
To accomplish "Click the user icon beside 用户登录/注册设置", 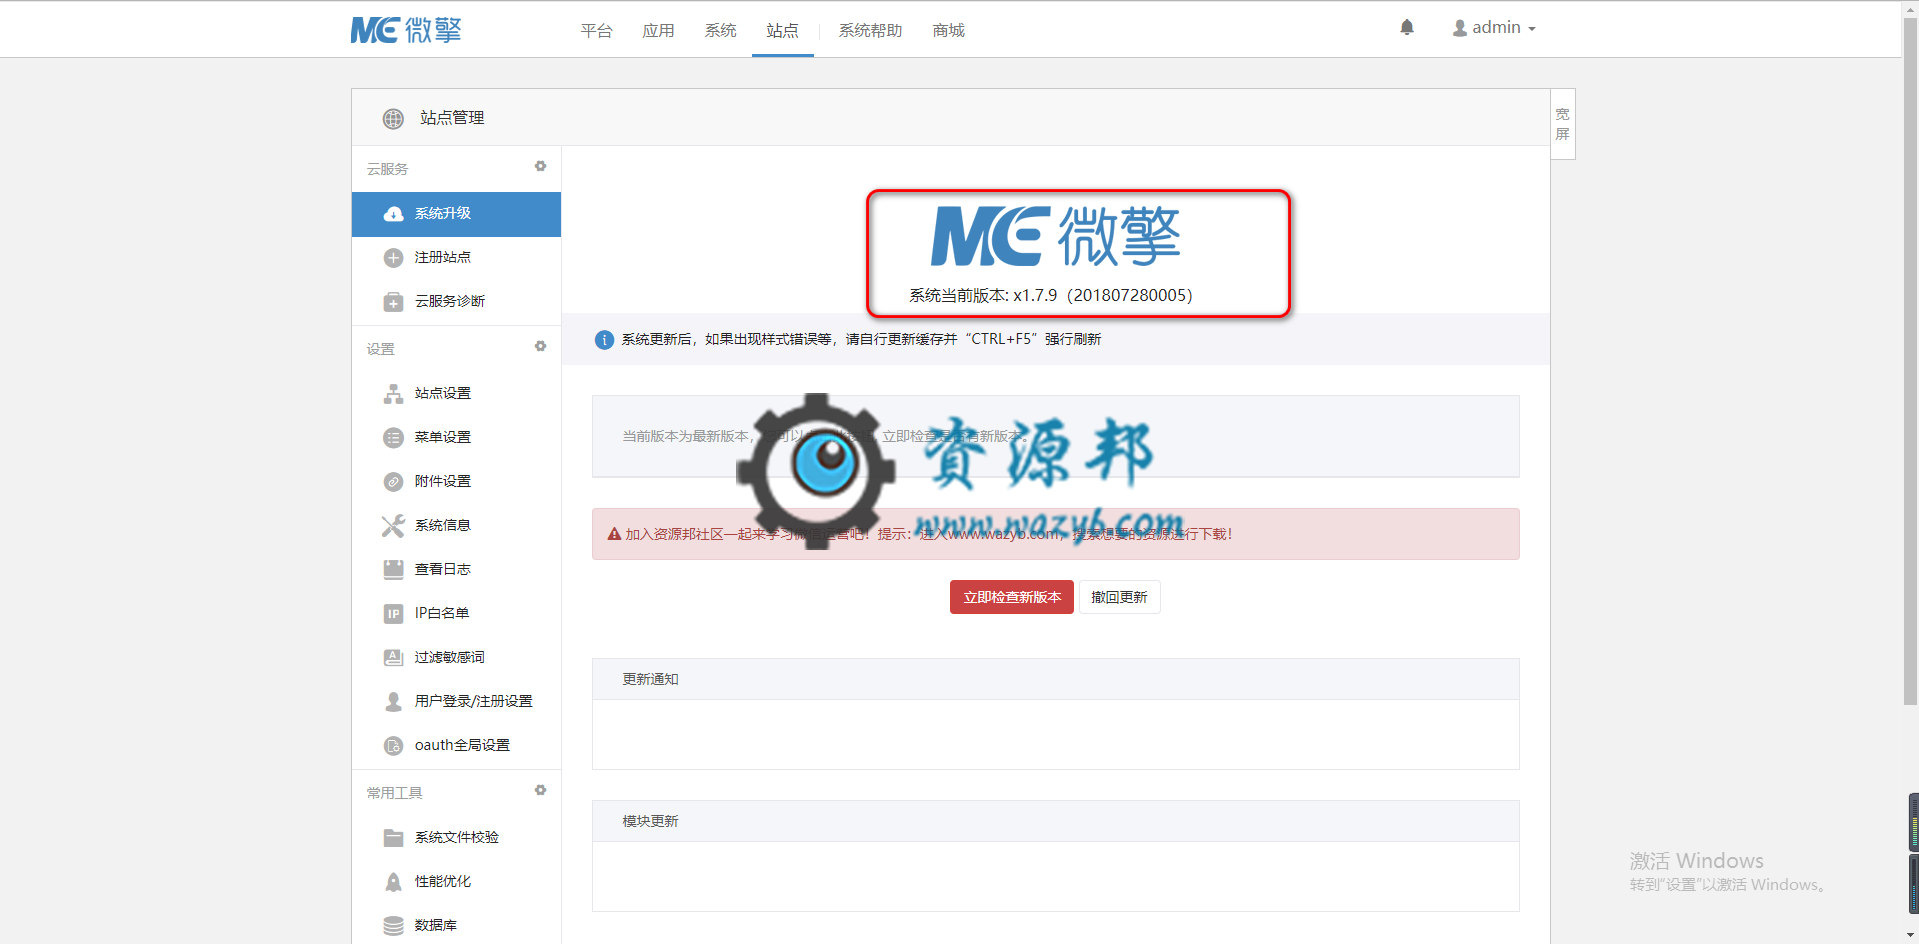I will (x=394, y=702).
